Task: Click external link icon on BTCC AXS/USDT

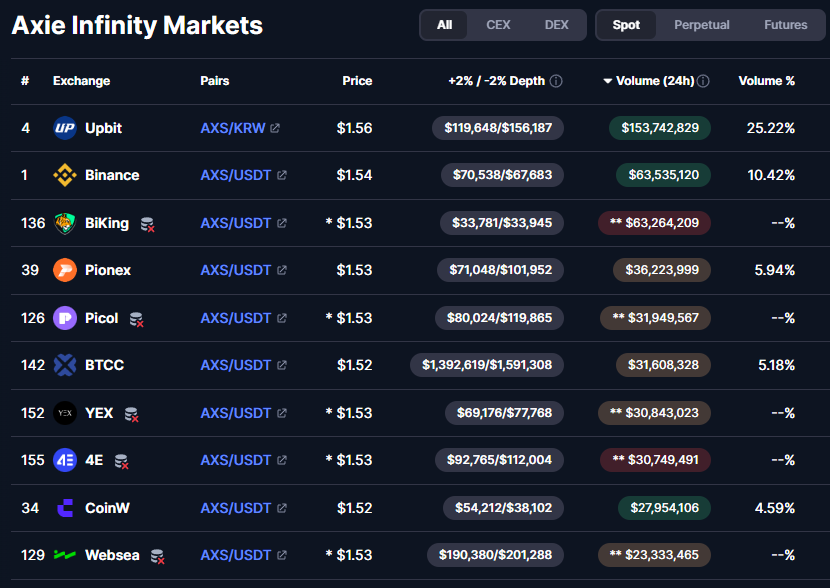Action: click(x=282, y=365)
